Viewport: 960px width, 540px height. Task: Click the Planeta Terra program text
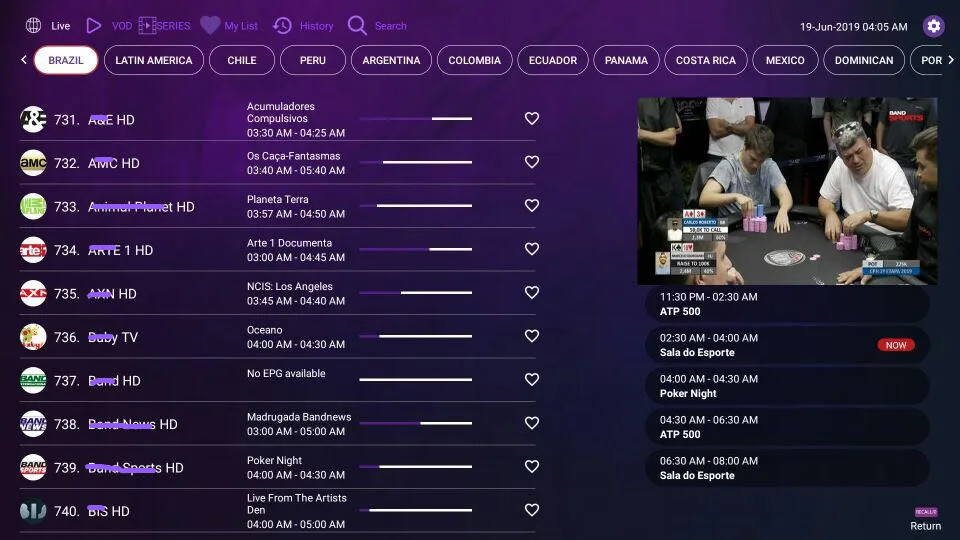[x=277, y=200]
